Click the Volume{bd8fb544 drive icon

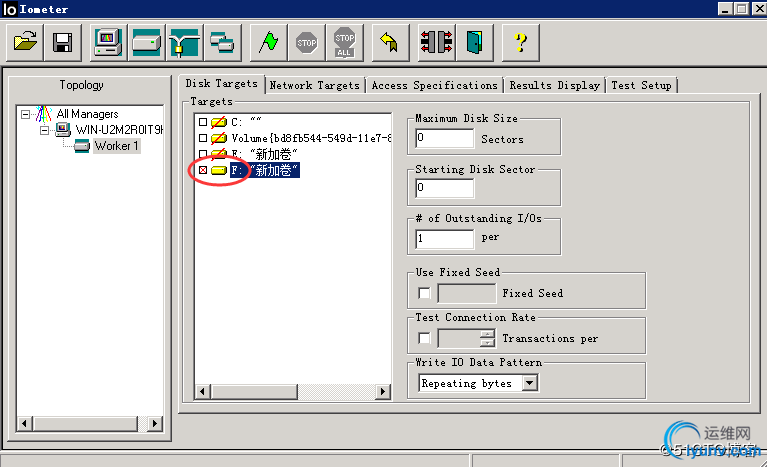[219, 138]
